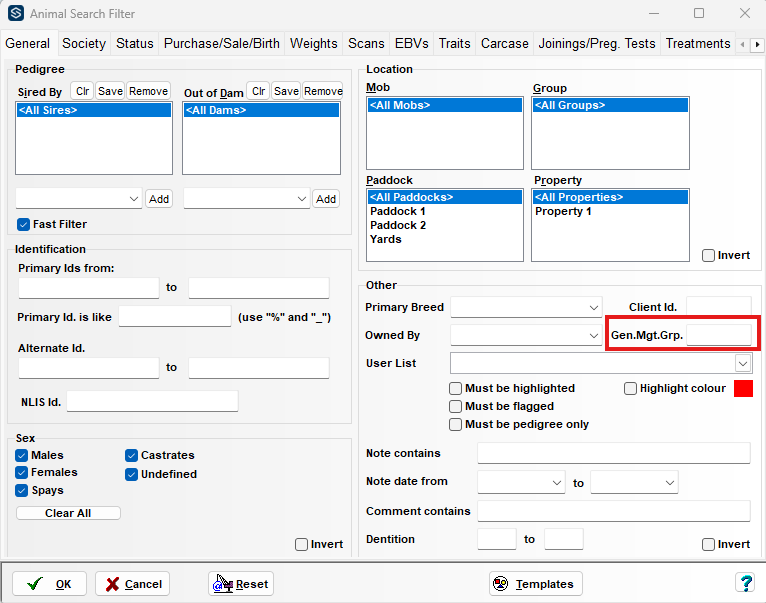Click the app icon in title bar
The image size is (766, 603).
click(15, 14)
